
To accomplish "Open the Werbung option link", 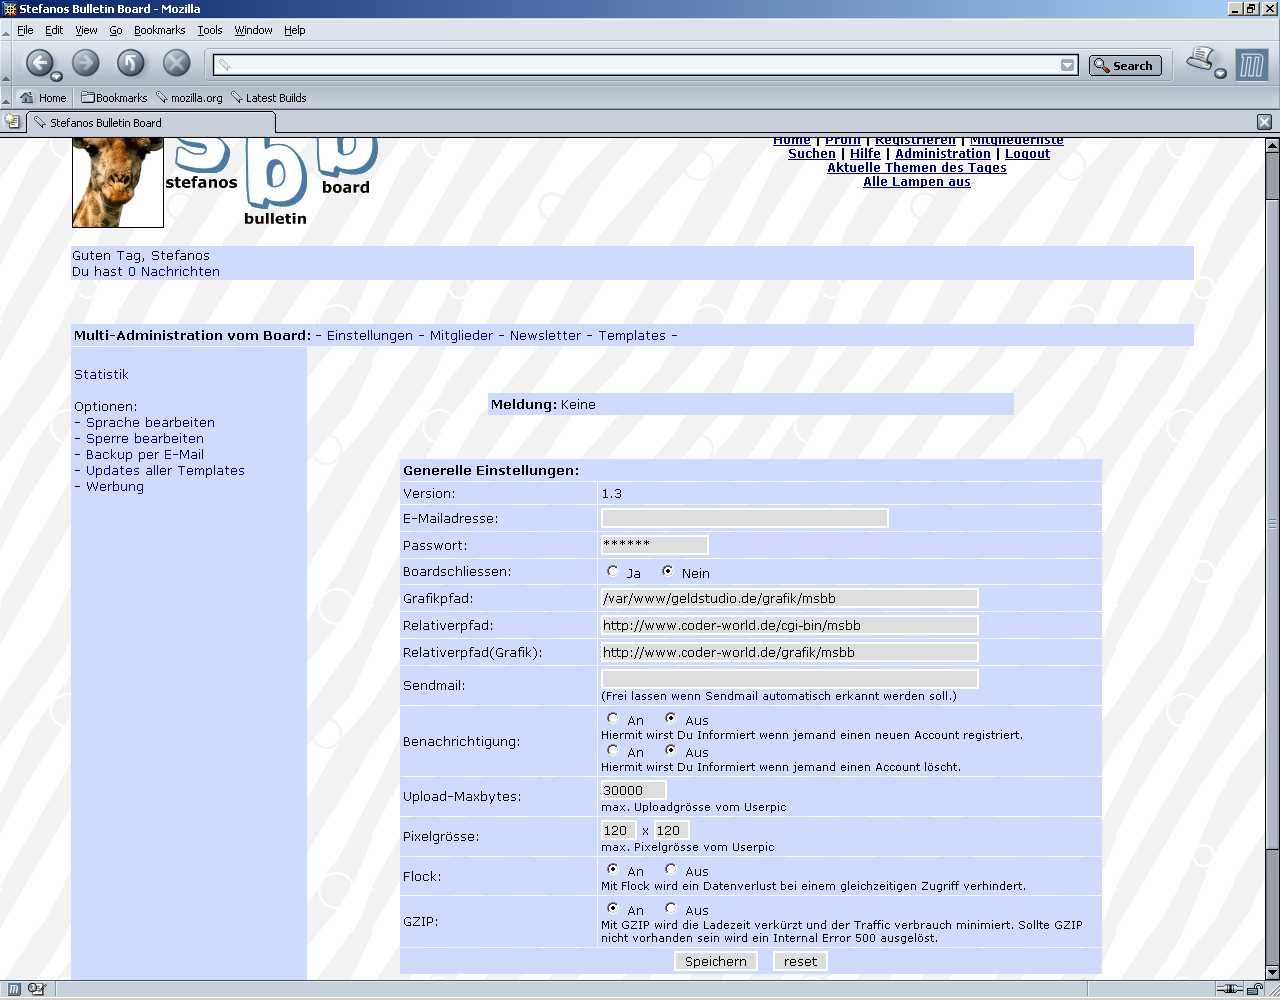I will click(115, 487).
